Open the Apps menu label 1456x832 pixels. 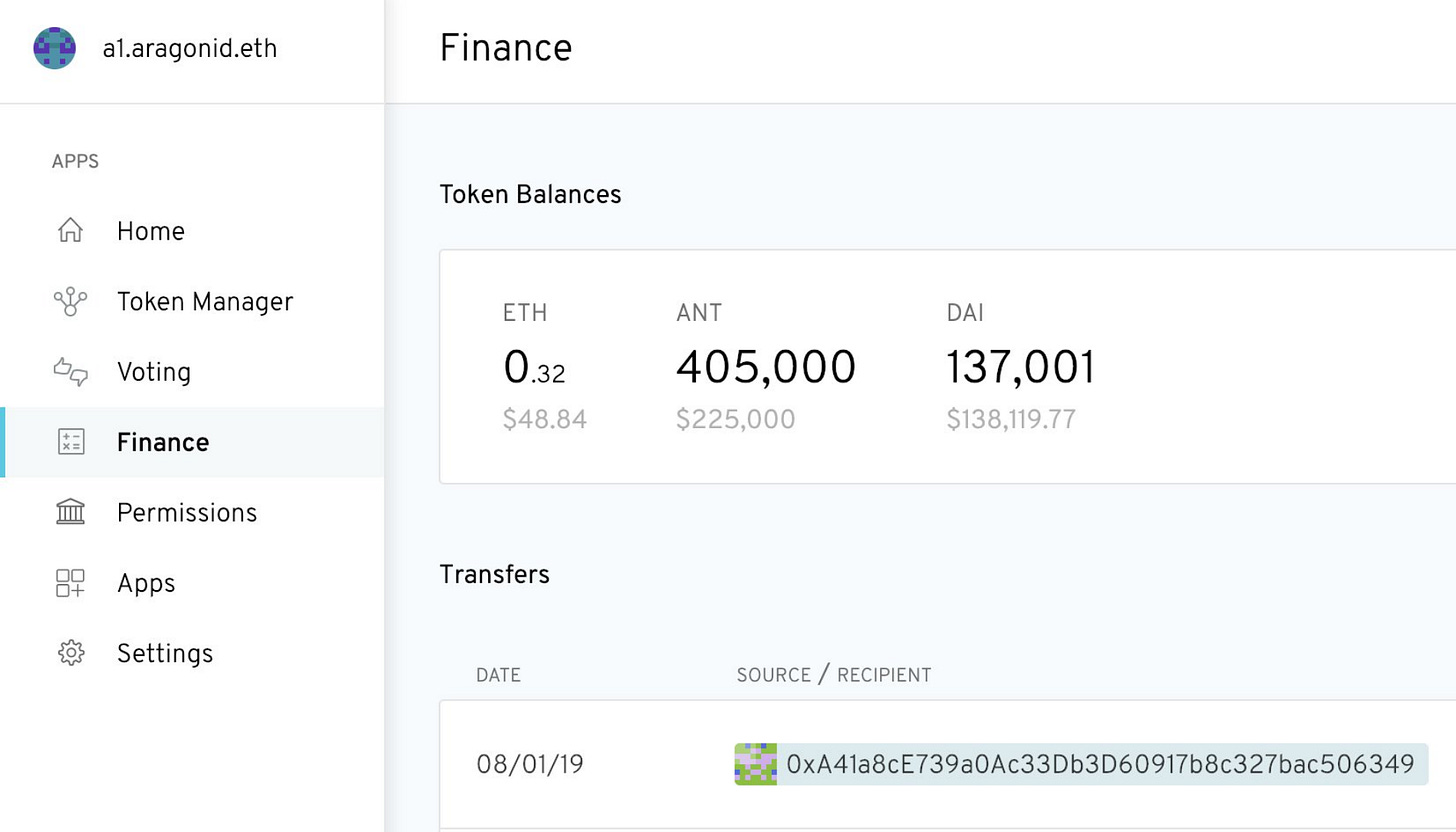pyautogui.click(x=146, y=583)
